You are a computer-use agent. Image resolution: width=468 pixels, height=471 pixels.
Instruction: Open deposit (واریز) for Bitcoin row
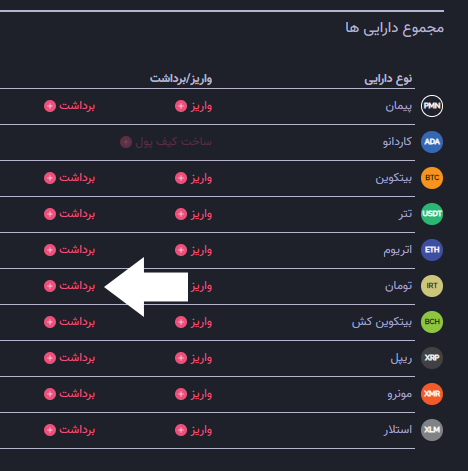(x=193, y=178)
